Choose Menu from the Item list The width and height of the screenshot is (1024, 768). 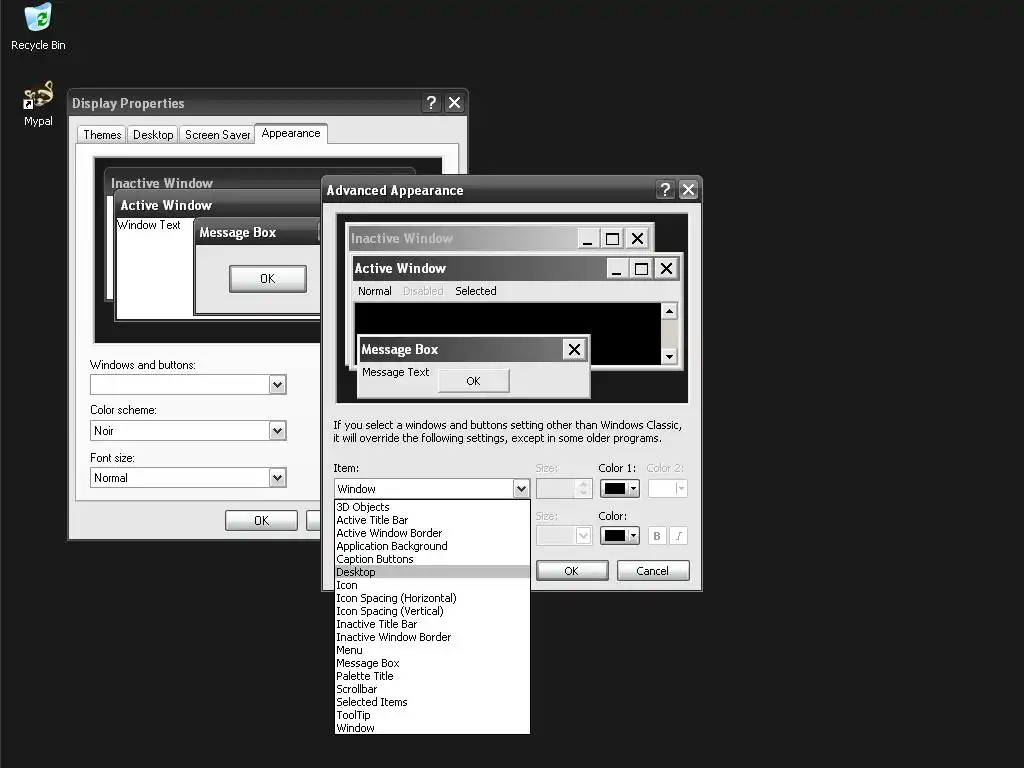(x=432, y=650)
